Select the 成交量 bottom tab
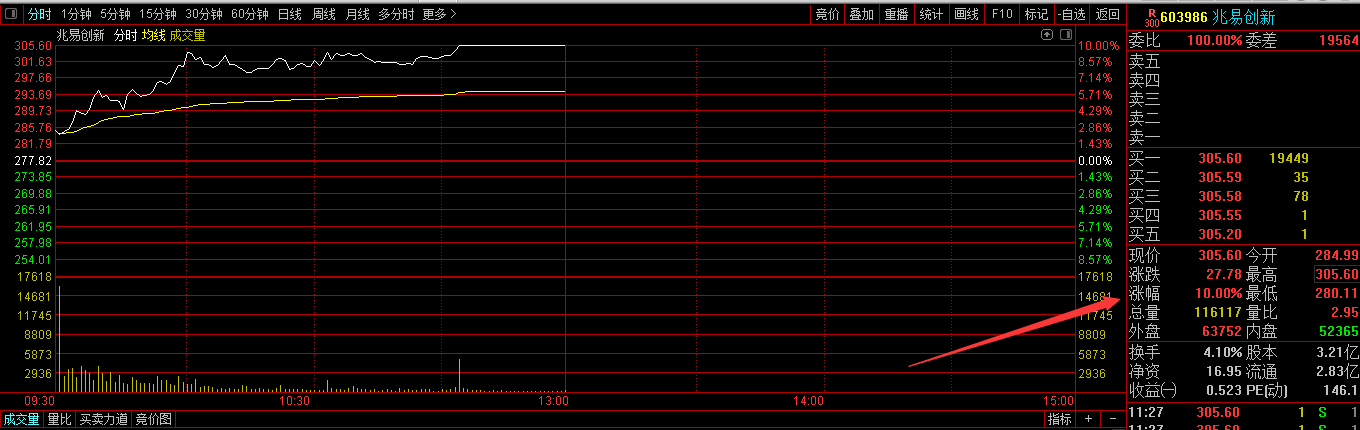1360x430 pixels. (21, 419)
